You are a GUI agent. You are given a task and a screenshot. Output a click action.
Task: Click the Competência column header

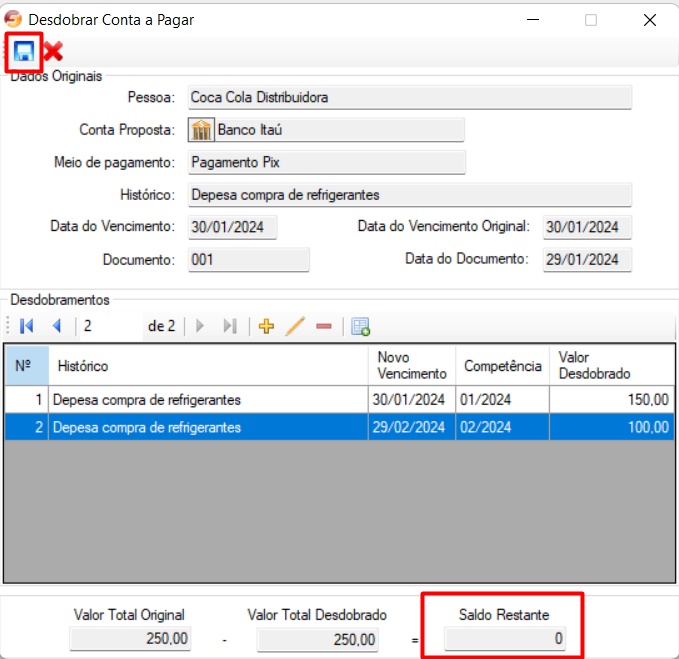[502, 365]
